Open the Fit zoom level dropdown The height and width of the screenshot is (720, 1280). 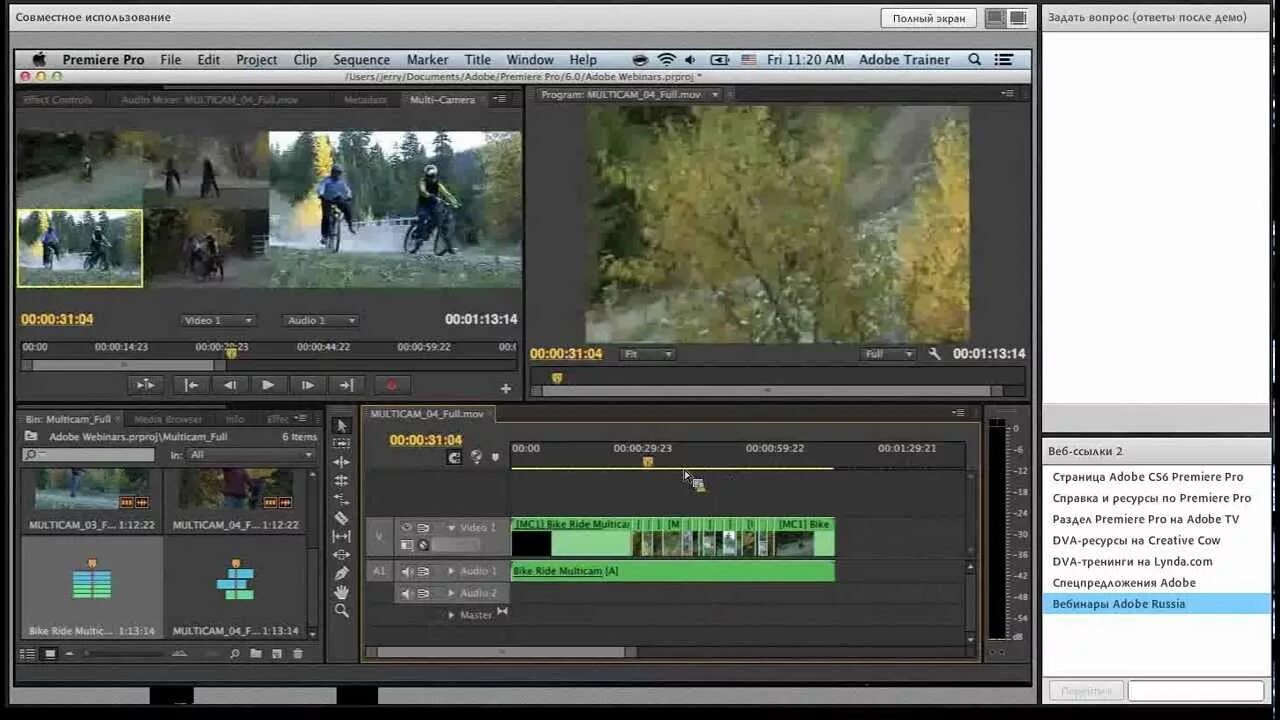[x=647, y=354]
